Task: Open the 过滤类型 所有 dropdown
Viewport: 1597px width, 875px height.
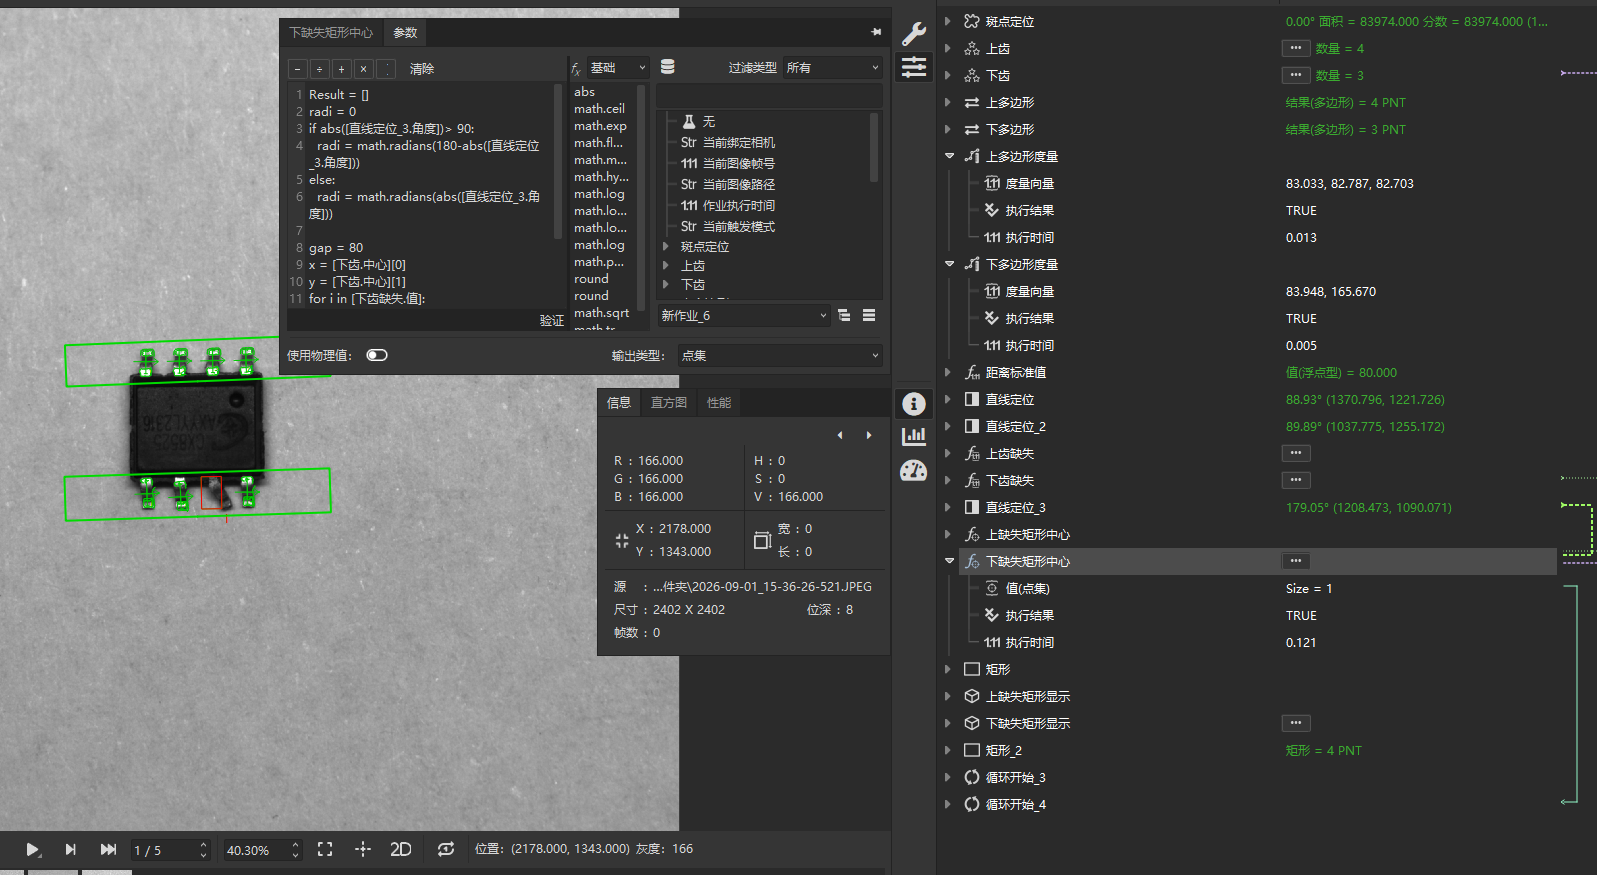Action: pos(832,68)
